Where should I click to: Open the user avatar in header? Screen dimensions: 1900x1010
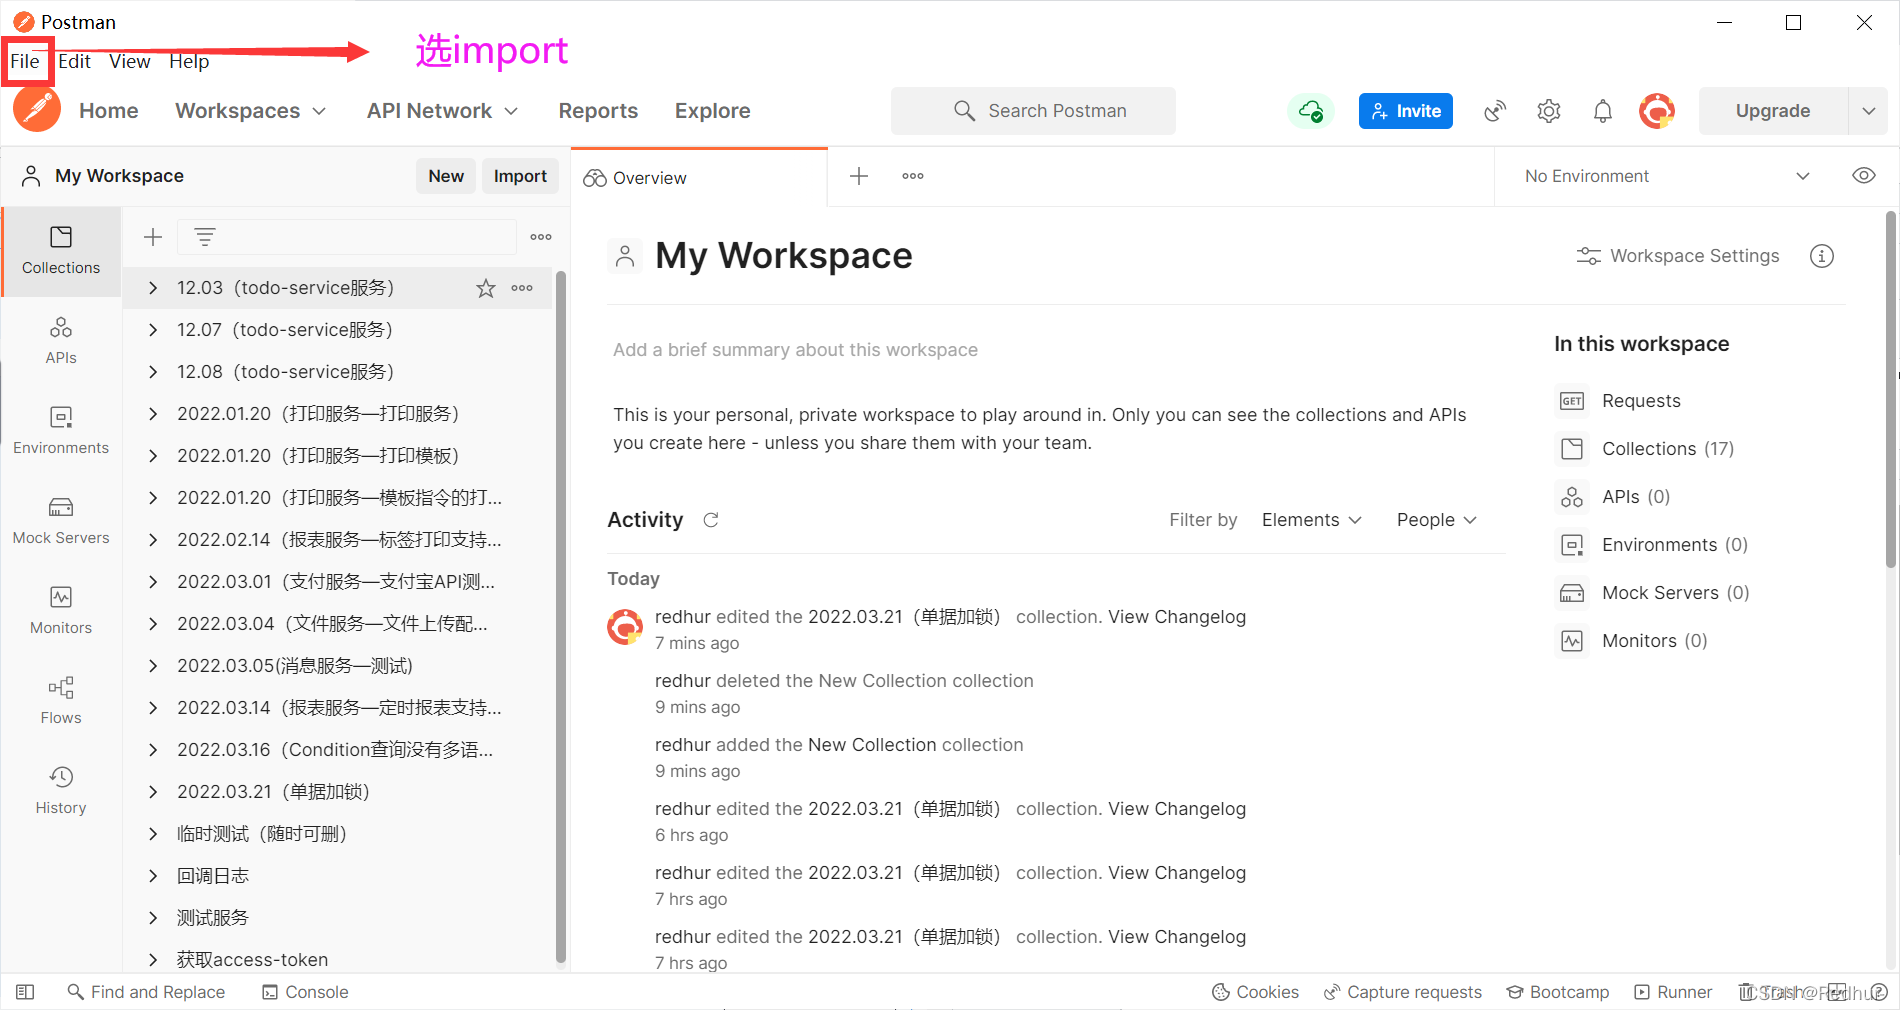(x=1657, y=111)
